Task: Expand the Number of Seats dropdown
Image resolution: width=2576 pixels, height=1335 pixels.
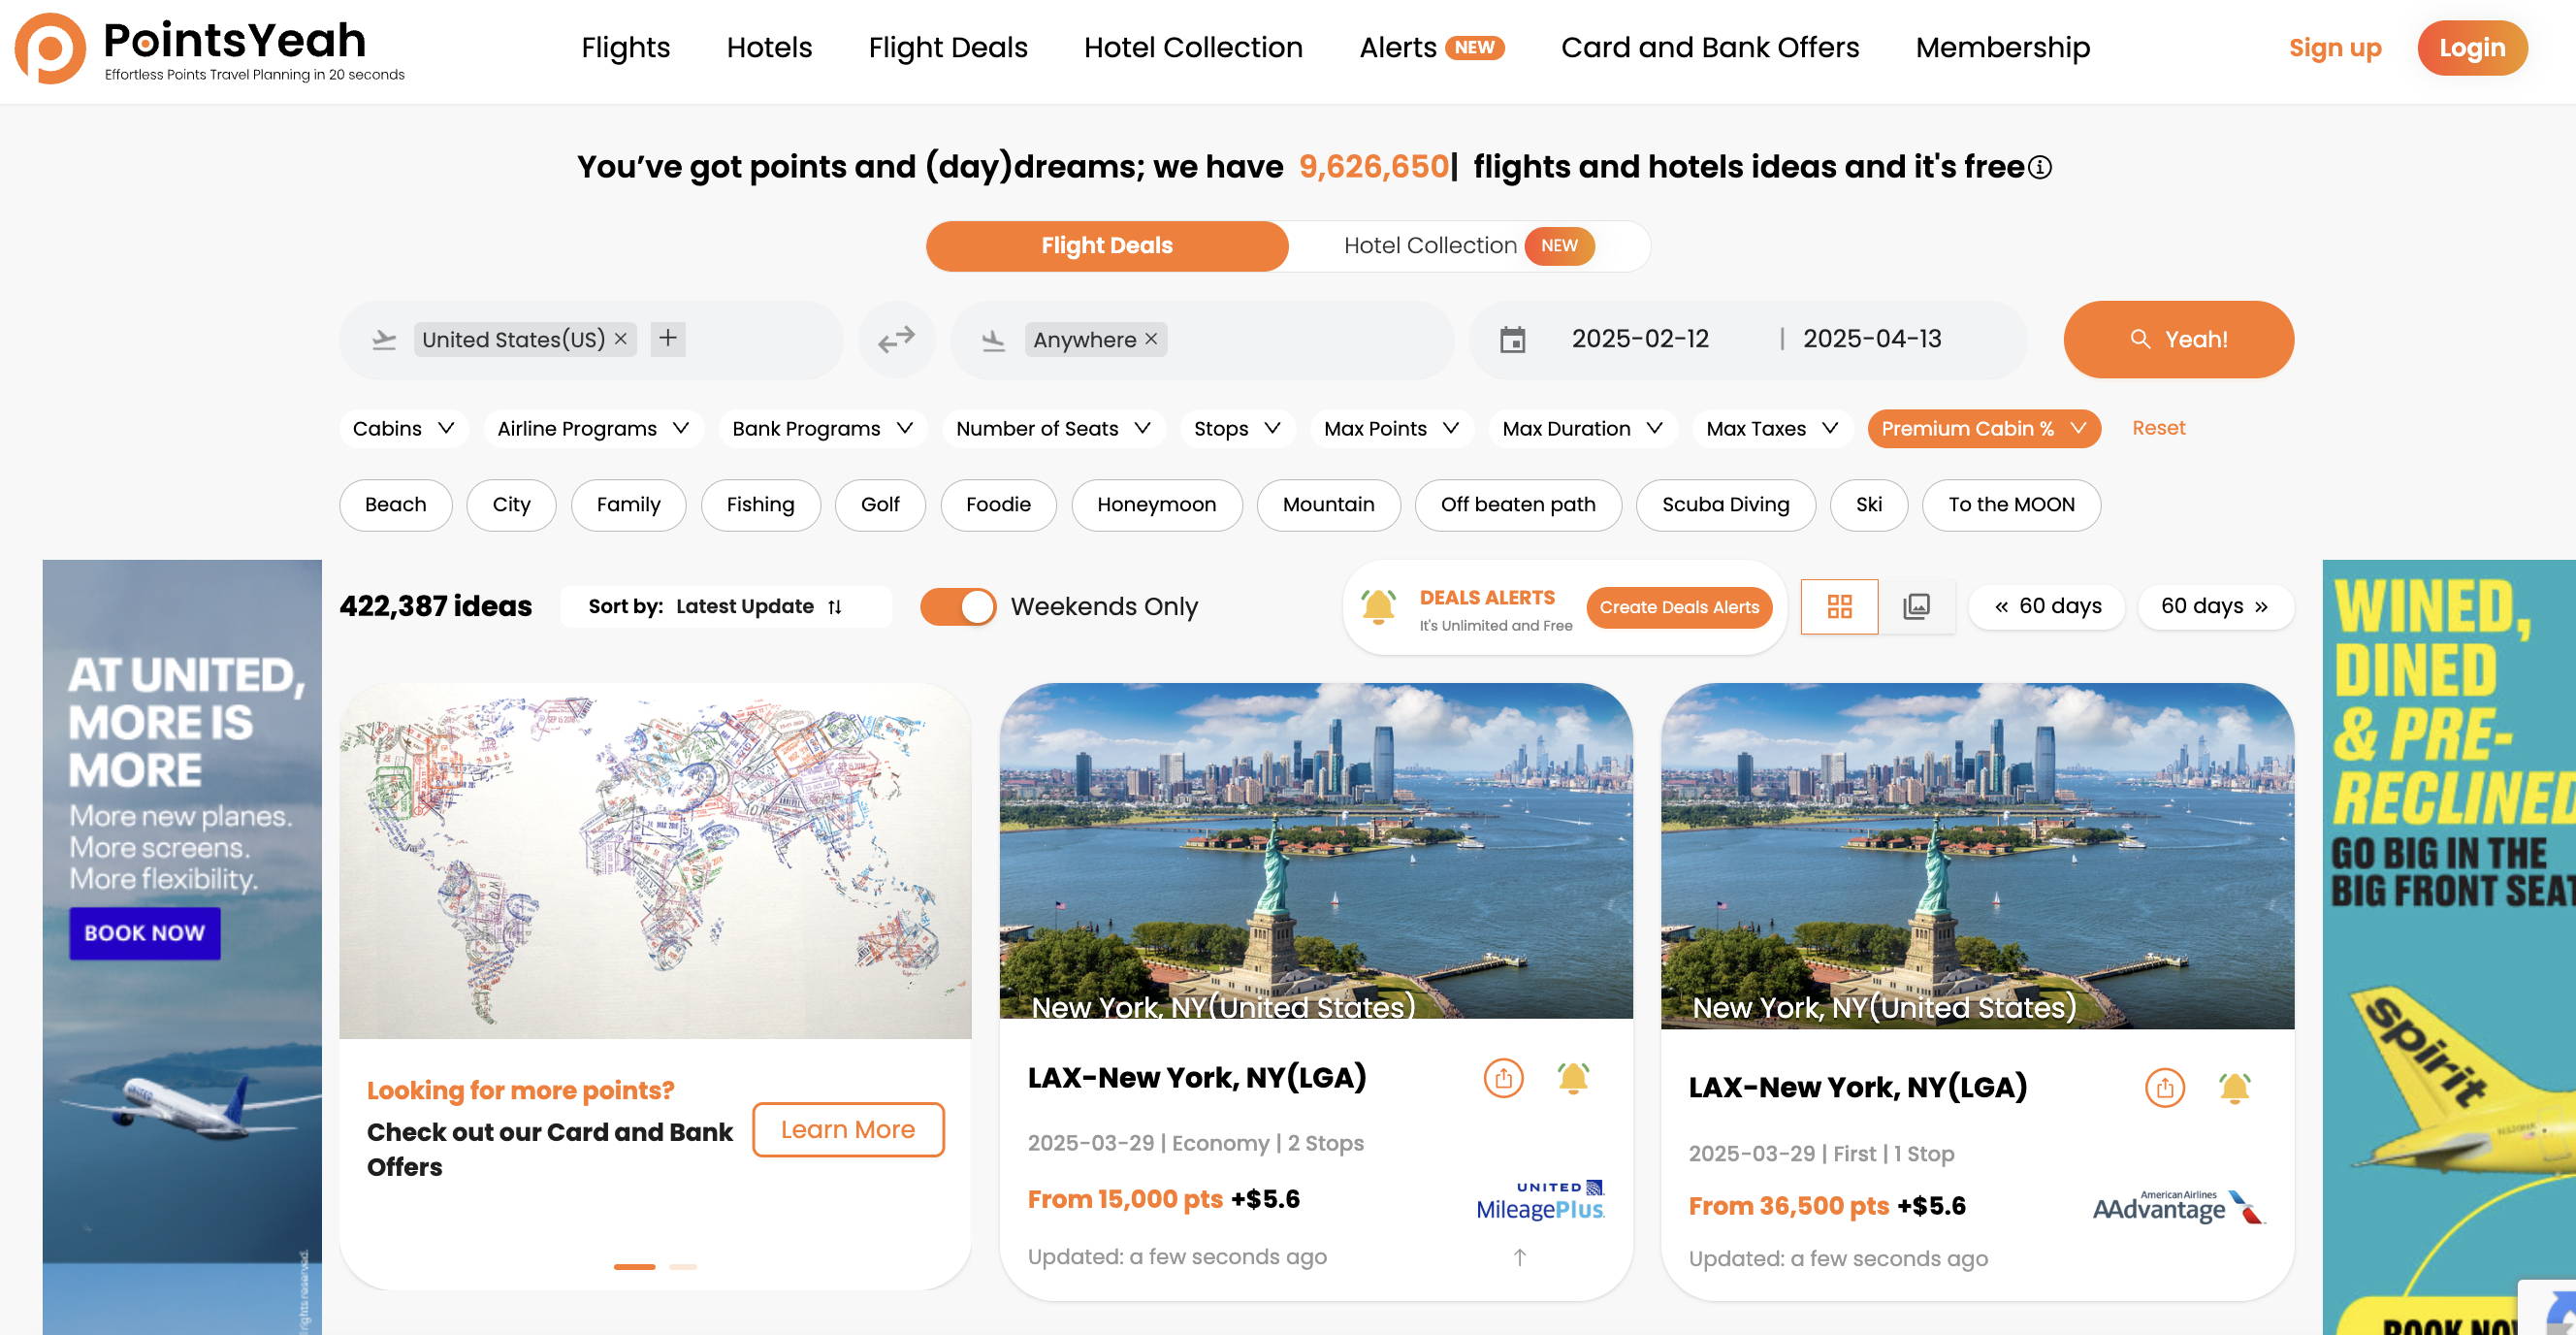Action: [x=1053, y=429]
